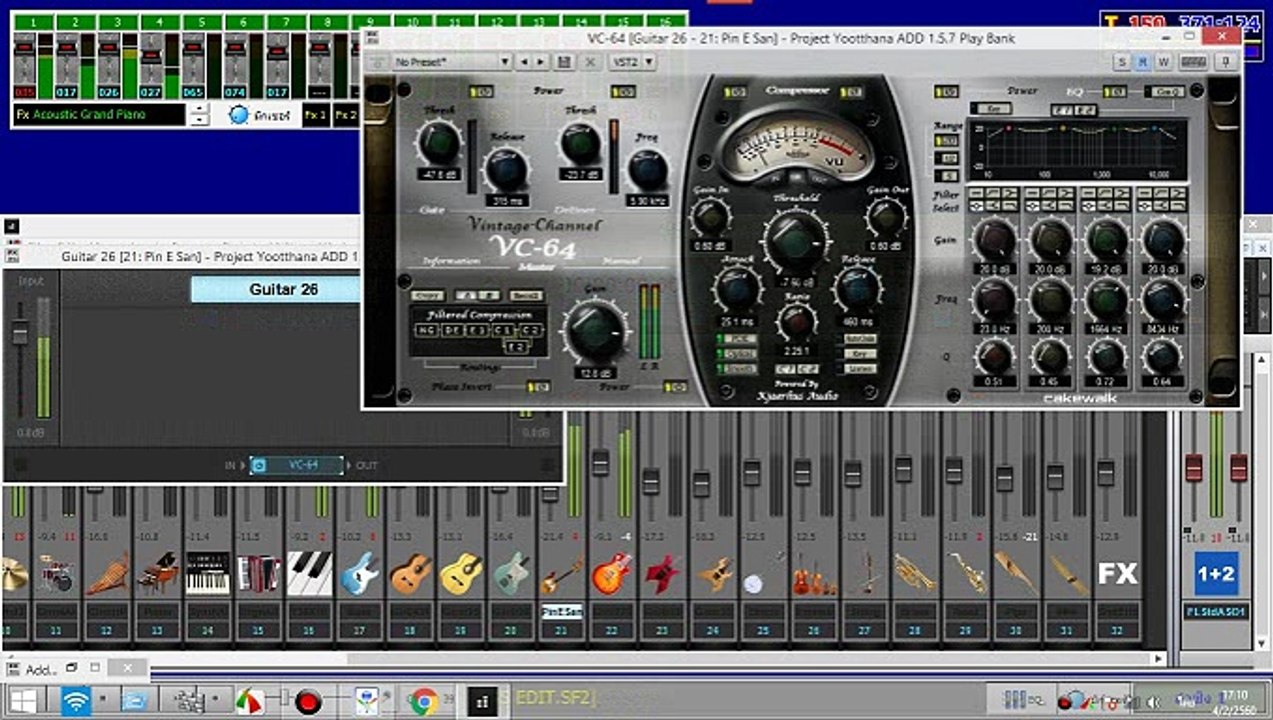Screen dimensions: 1273x720
Task: Click the VC-64 plugin slot in FX chain
Action: (x=297, y=465)
